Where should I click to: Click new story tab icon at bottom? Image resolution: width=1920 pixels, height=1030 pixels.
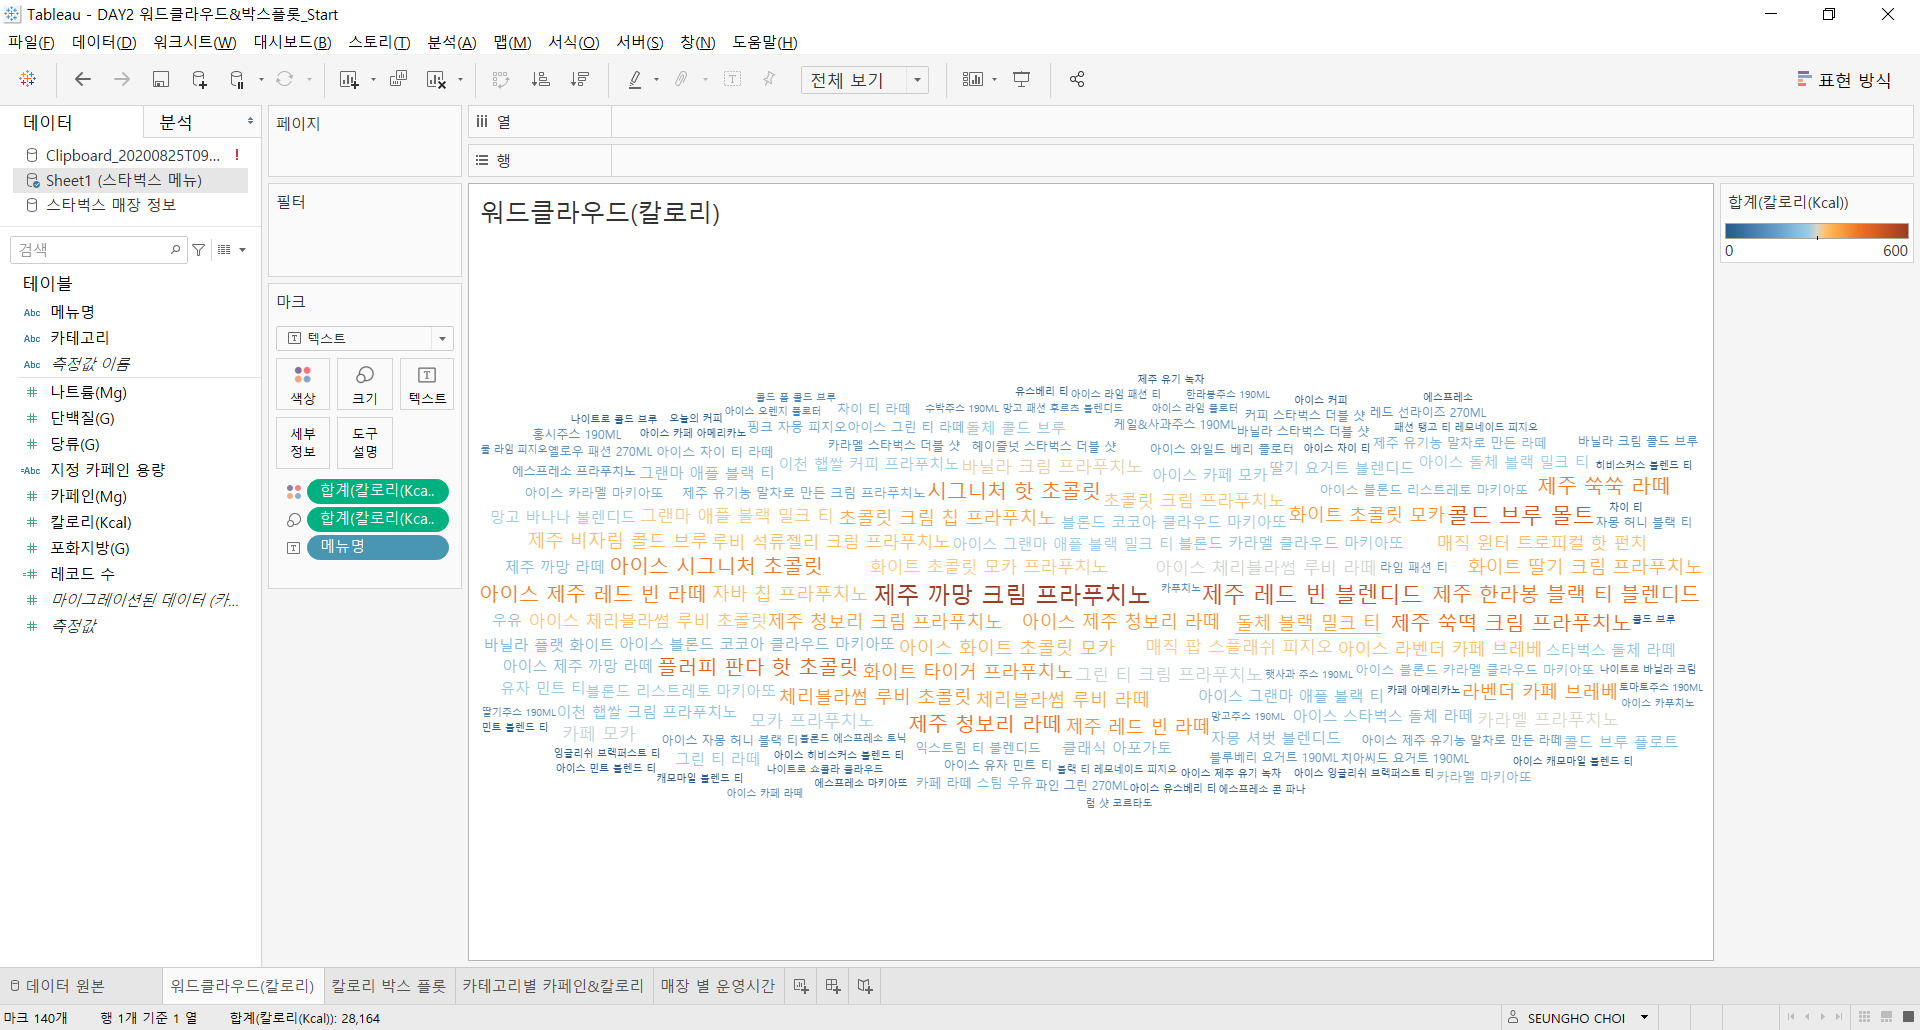(865, 986)
